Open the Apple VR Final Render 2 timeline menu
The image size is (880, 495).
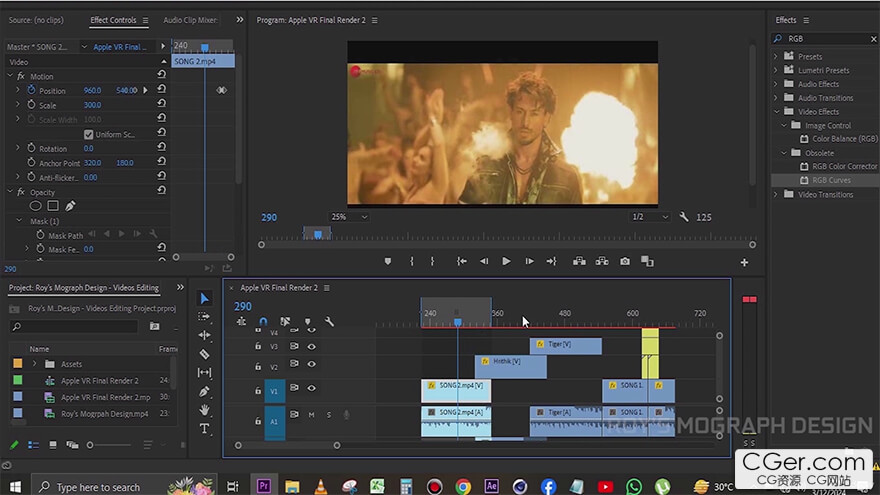(327, 288)
